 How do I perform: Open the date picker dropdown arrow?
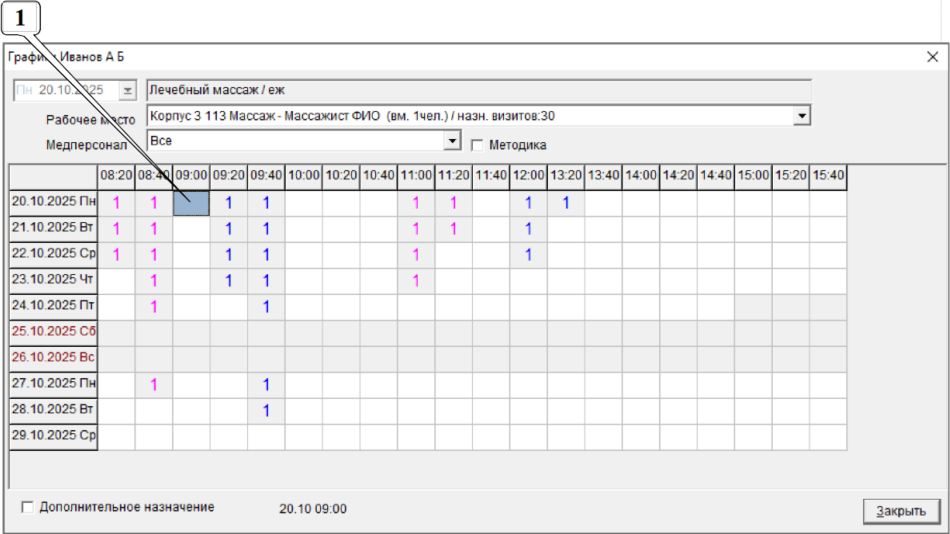pos(127,90)
